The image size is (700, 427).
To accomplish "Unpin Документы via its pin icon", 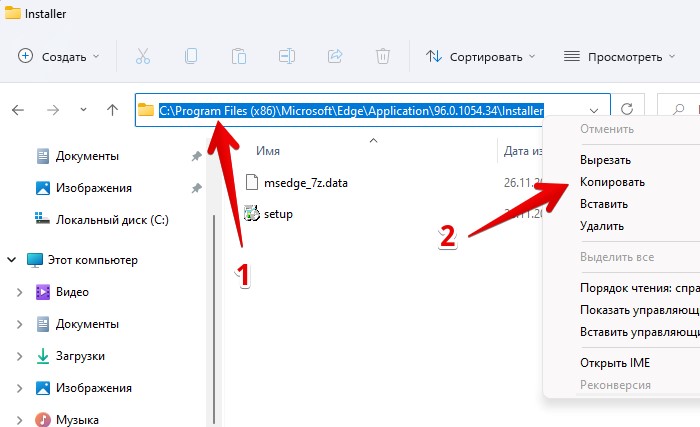I will pos(196,156).
